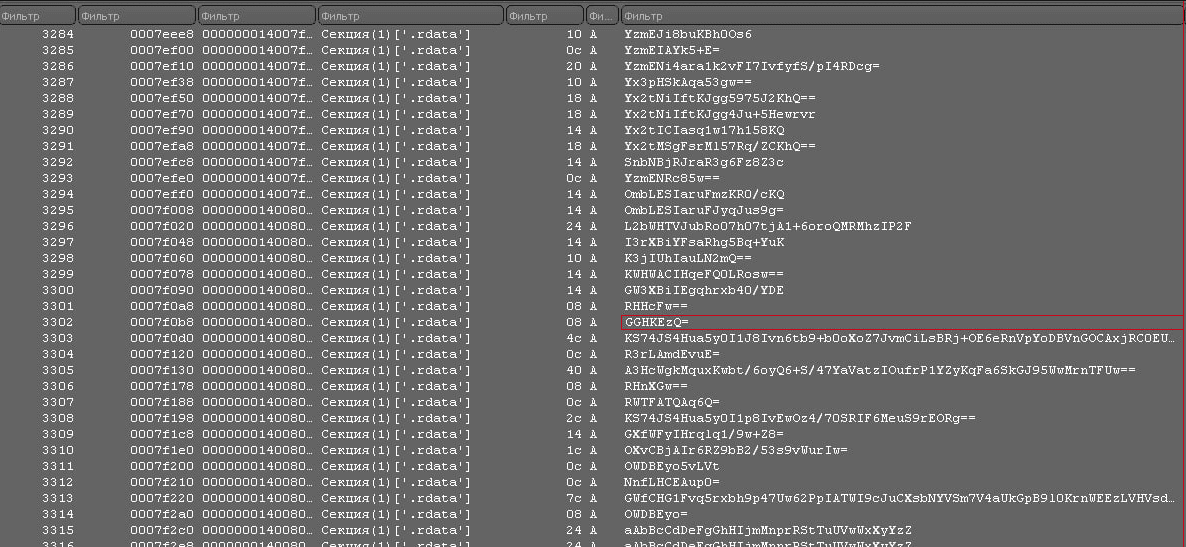The image size is (1186, 547).
Task: Select the string RHHcFw==
Action: click(656, 306)
